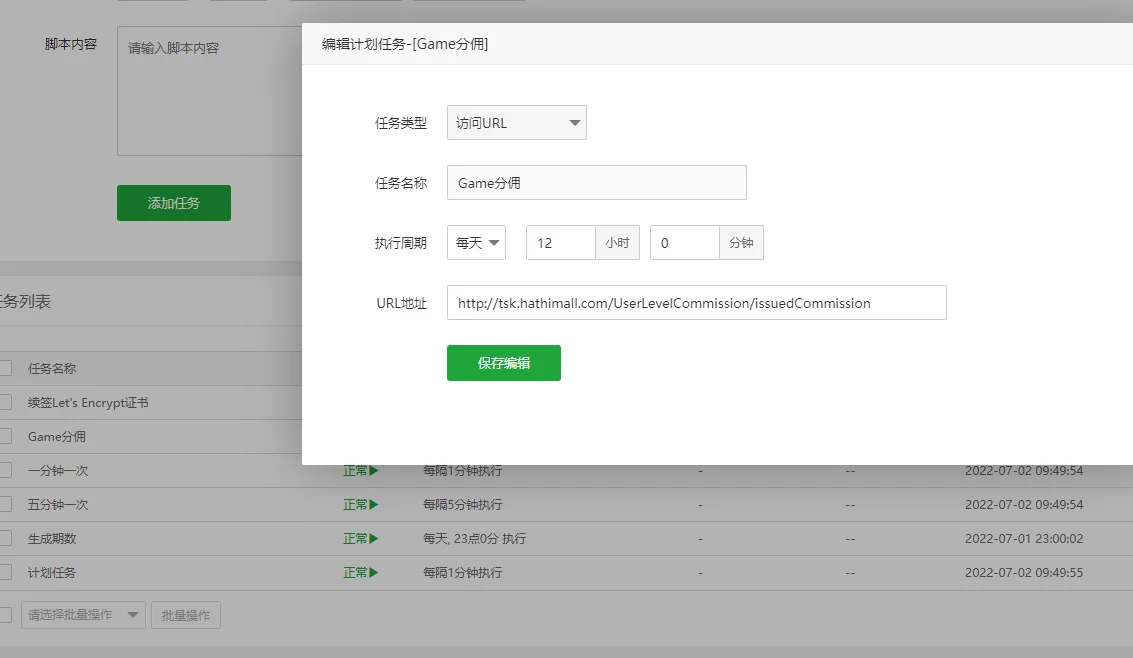Select the Game分佣 task name in list
The height and width of the screenshot is (658, 1133).
(56, 436)
